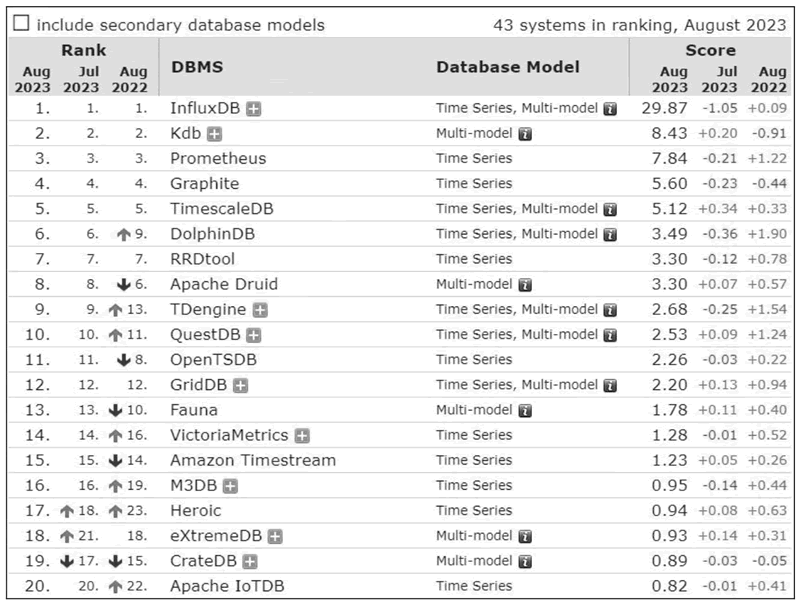Click the plus icon next to GridDB

[x=240, y=385]
